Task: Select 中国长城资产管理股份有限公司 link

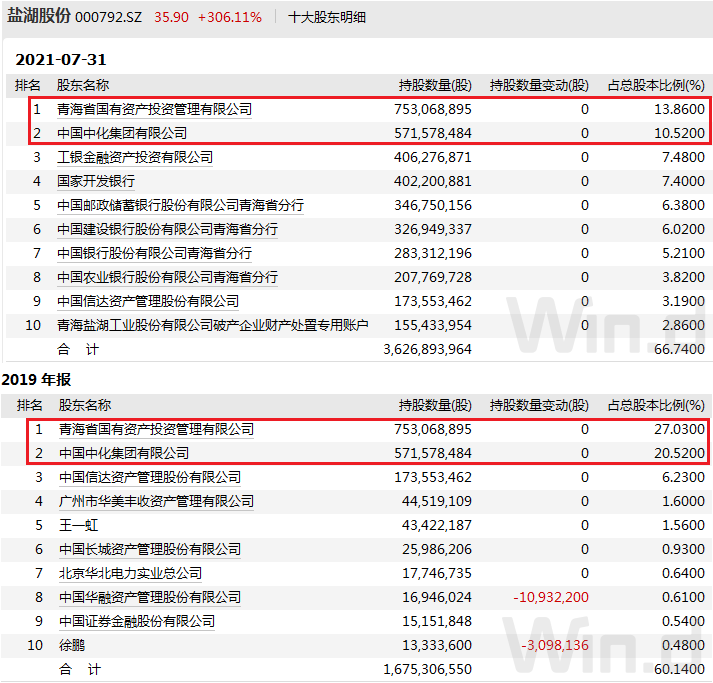Action: [x=150, y=549]
